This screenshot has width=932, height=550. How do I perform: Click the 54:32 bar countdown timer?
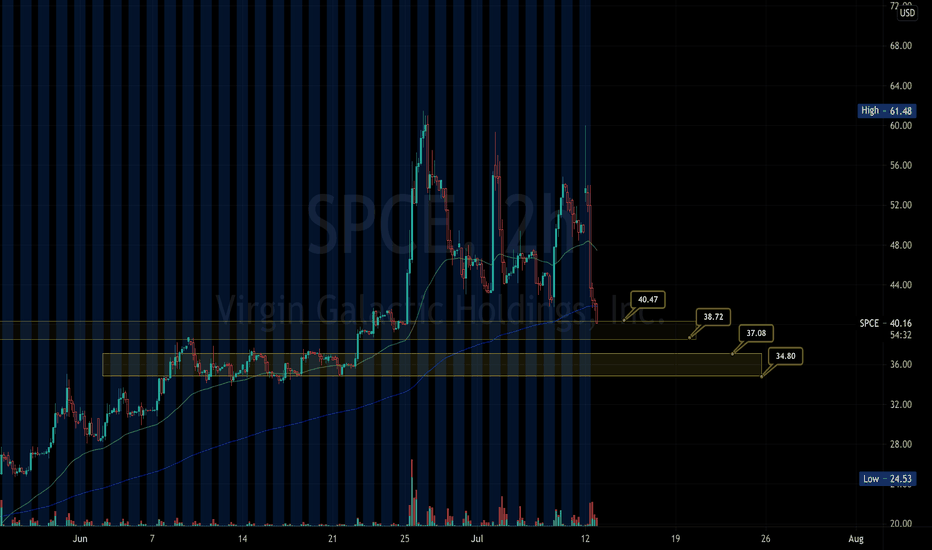900,335
